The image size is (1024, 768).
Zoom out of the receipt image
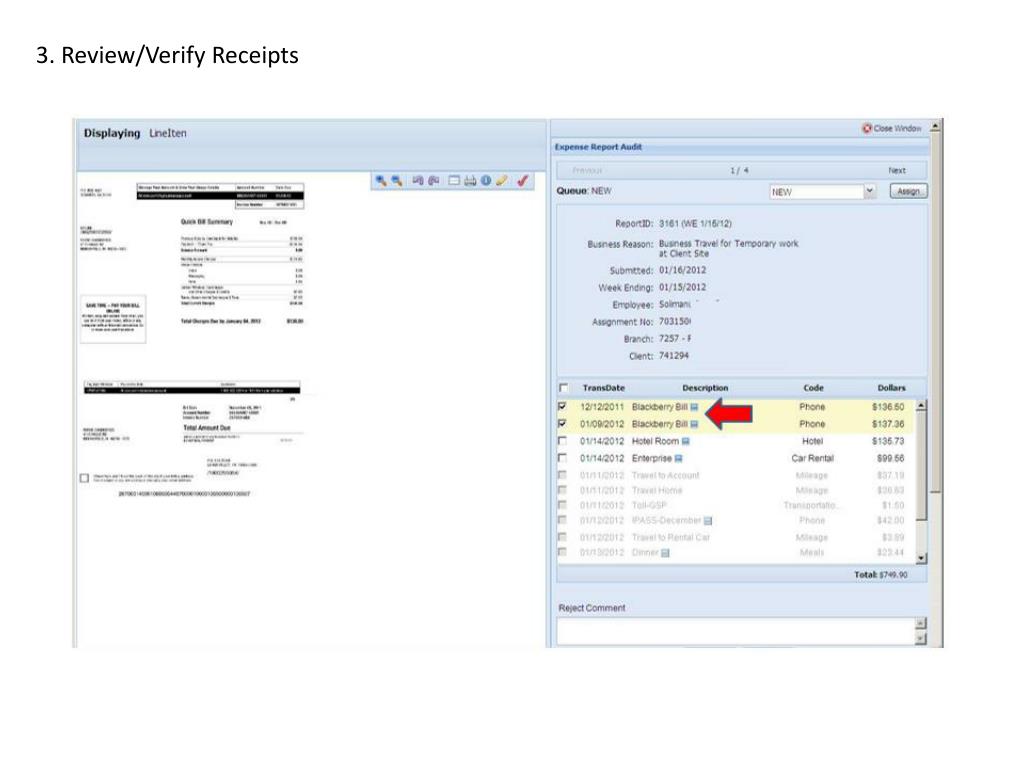(x=396, y=181)
